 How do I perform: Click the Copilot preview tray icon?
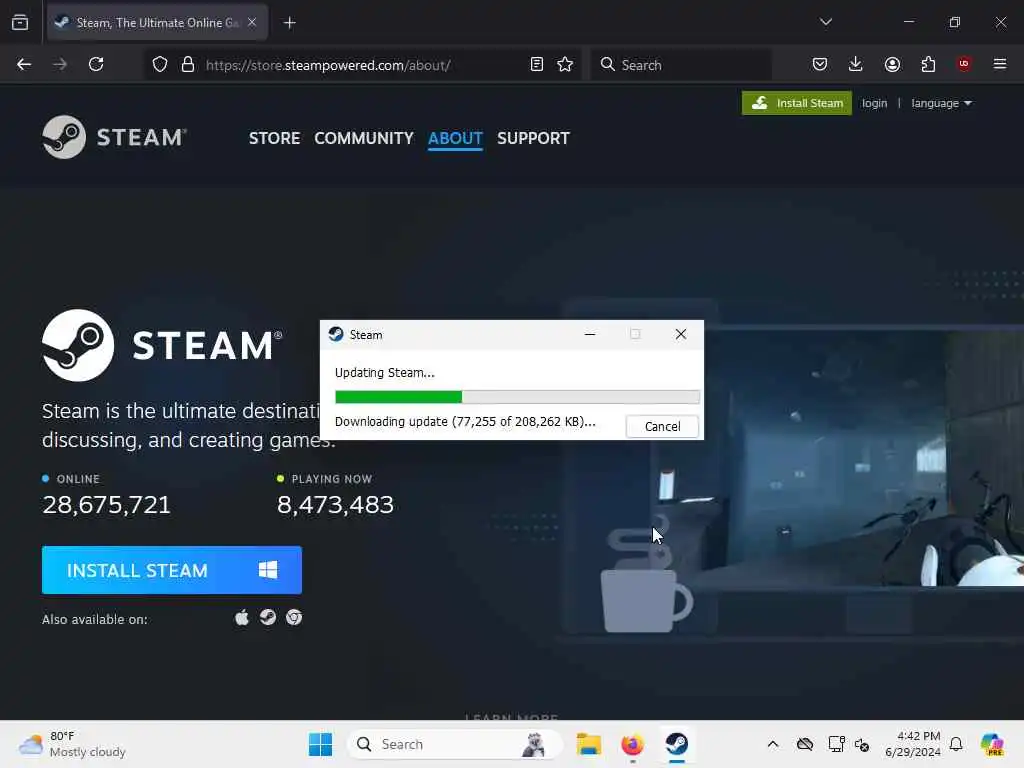tap(992, 744)
